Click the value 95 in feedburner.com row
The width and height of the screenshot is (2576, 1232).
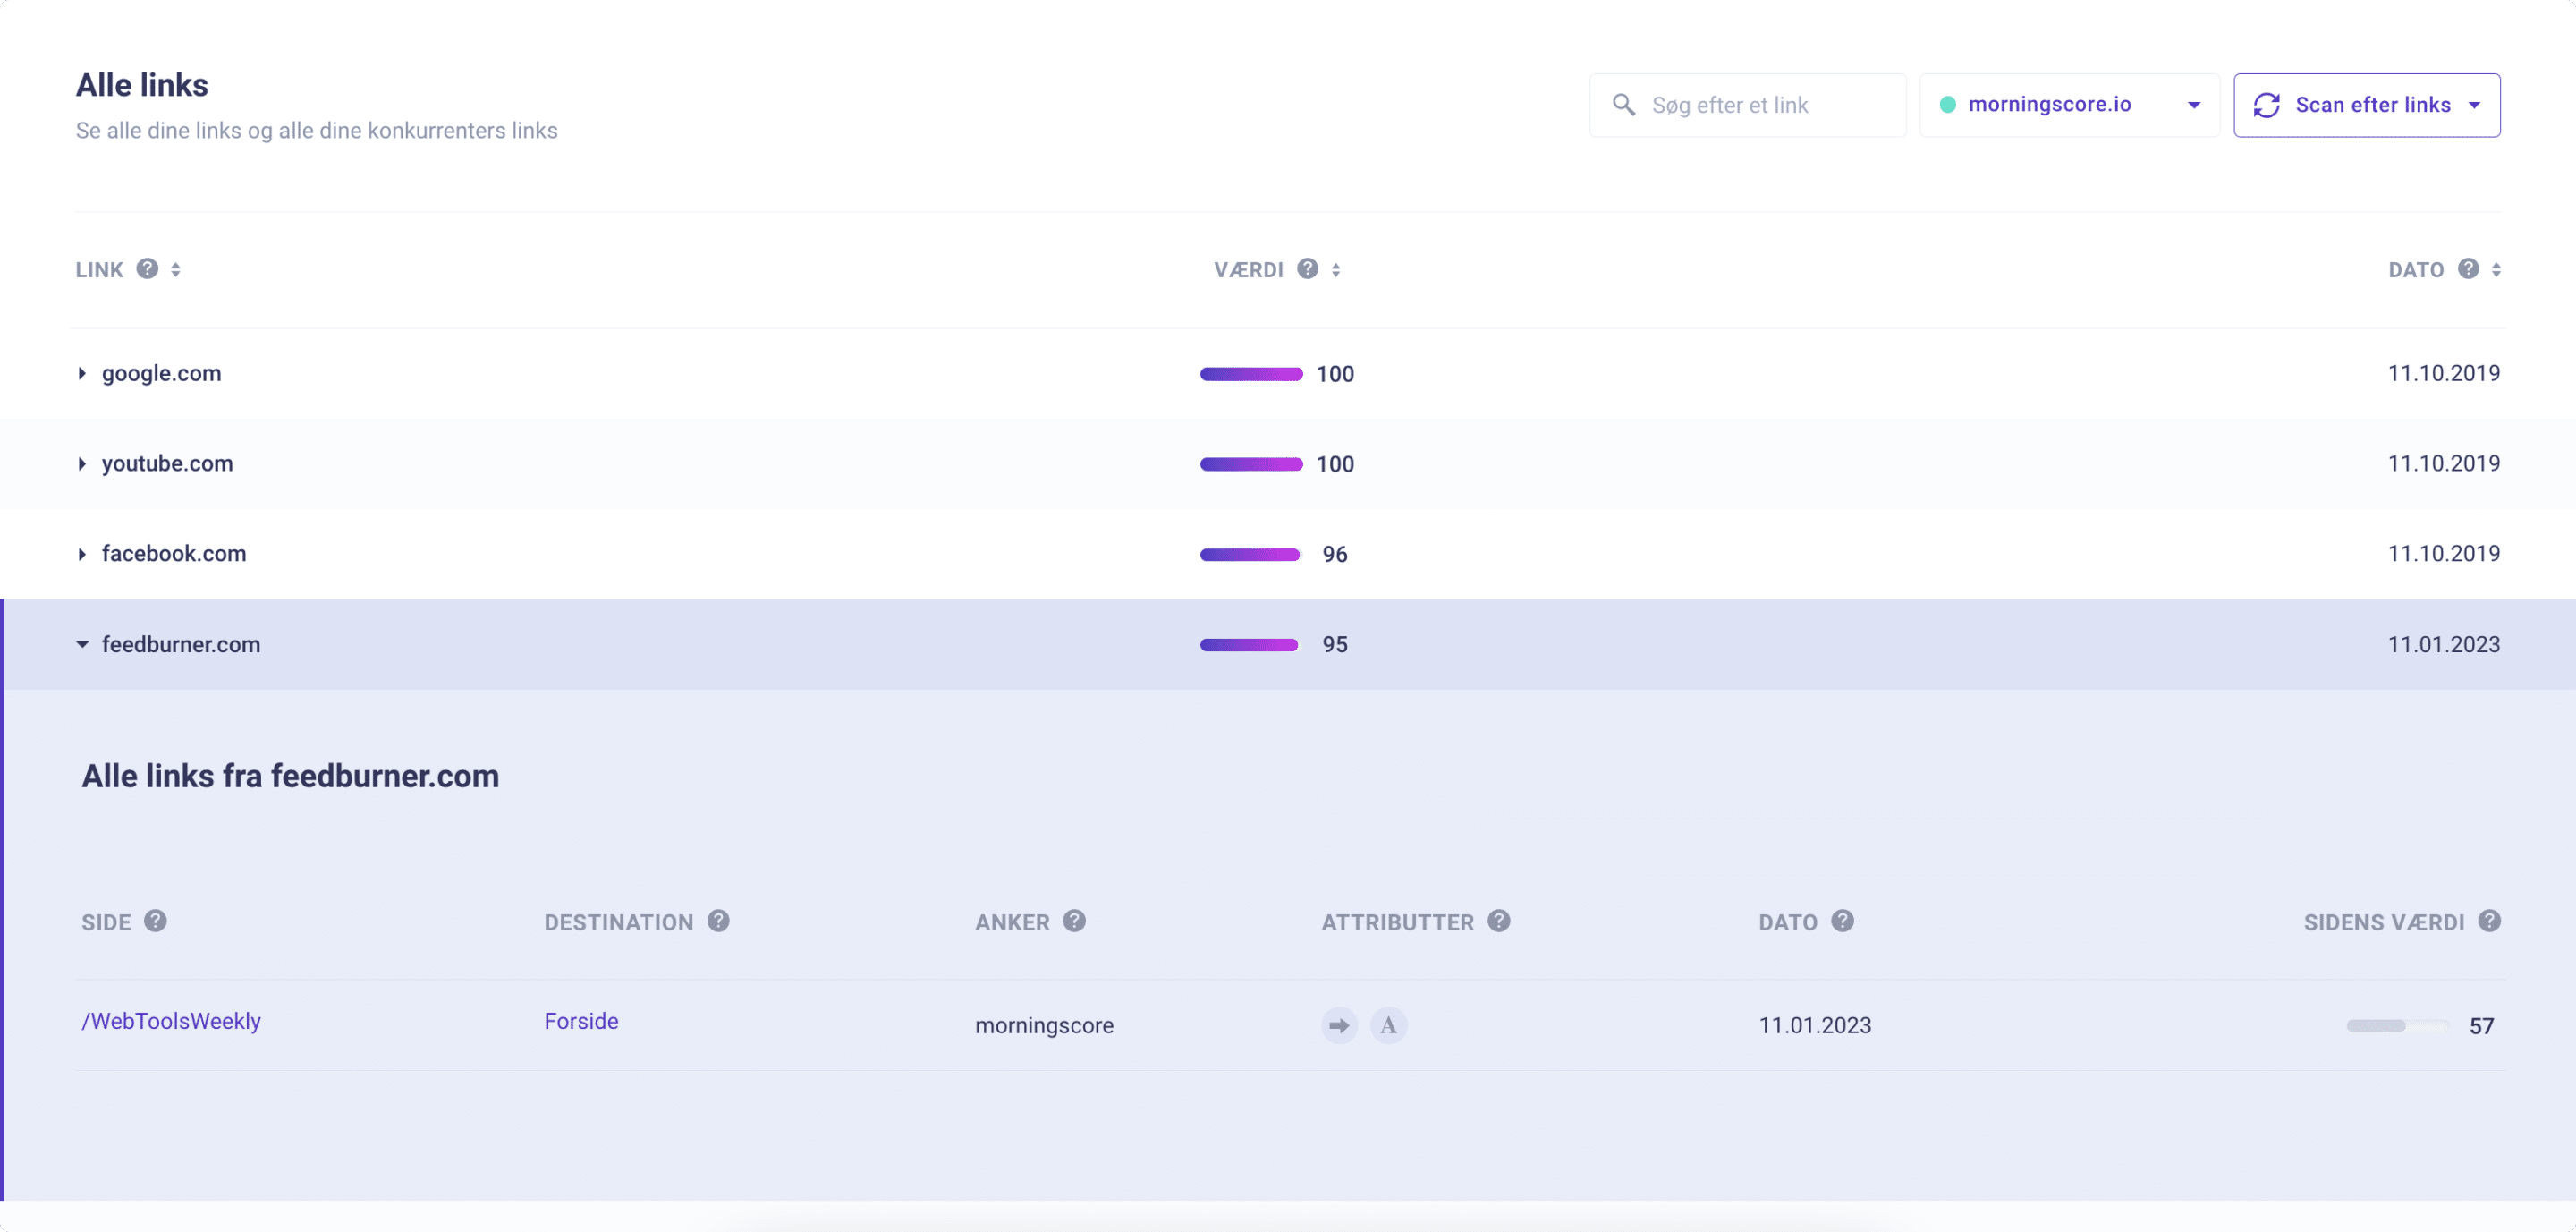[x=1335, y=645]
